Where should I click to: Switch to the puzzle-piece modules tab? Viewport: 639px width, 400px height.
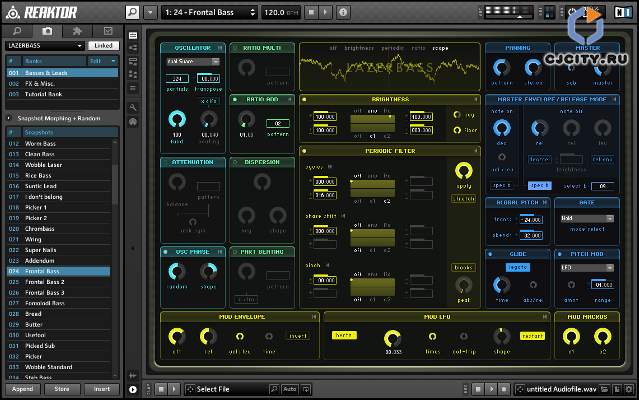coord(77,31)
